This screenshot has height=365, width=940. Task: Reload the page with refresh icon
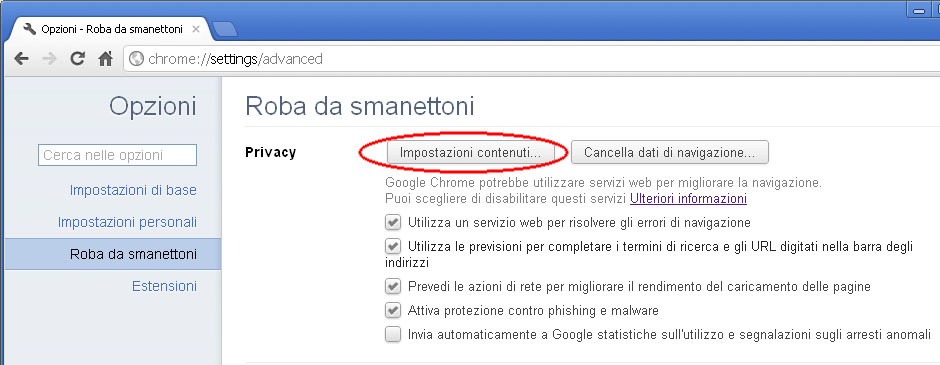click(x=77, y=59)
